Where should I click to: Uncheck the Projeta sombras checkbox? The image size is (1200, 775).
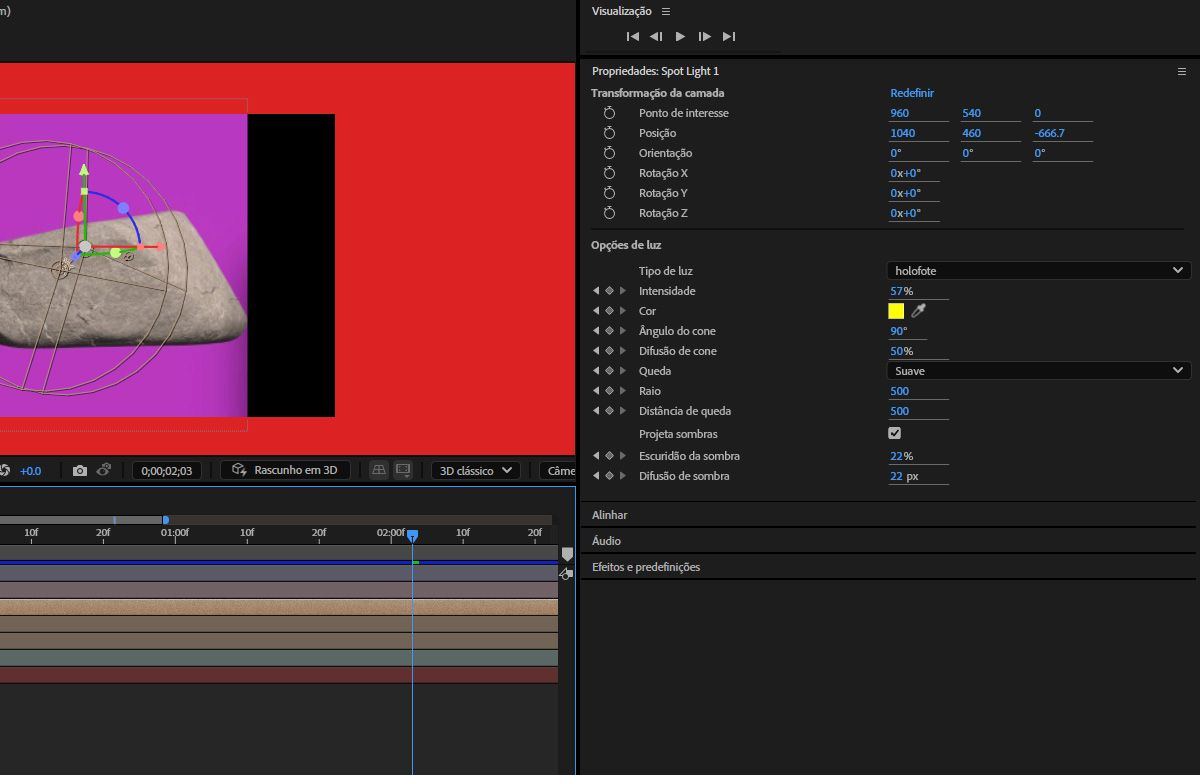[x=894, y=434]
